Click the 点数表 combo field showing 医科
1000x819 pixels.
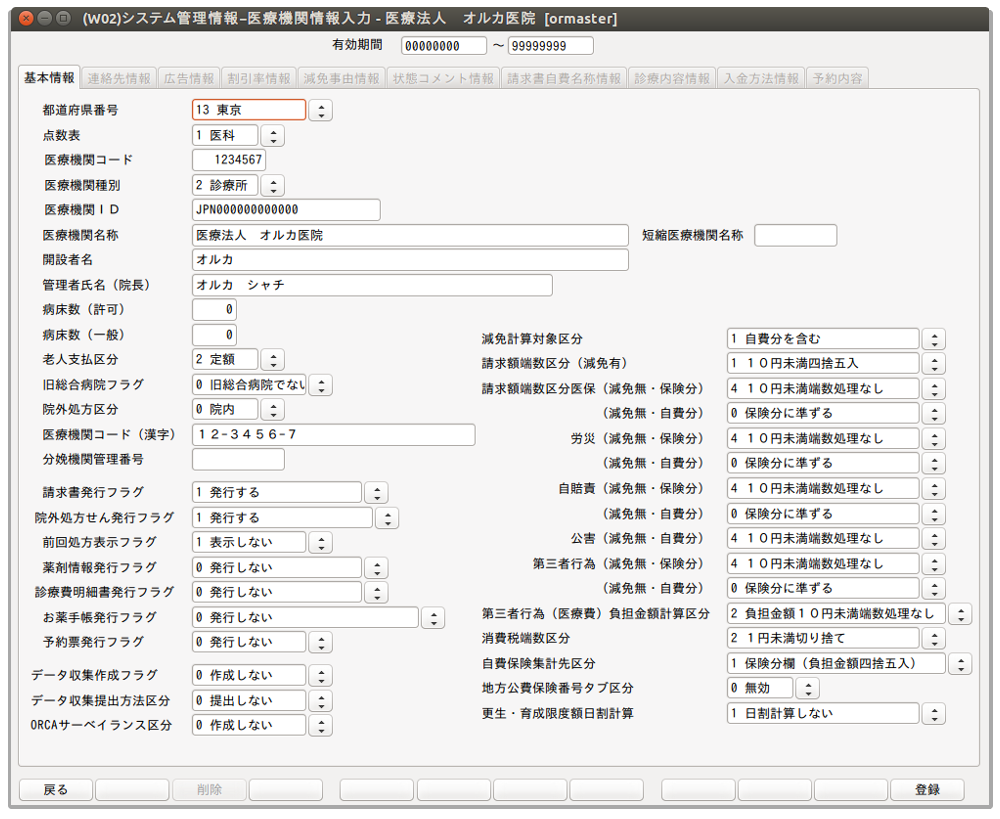click(x=225, y=135)
